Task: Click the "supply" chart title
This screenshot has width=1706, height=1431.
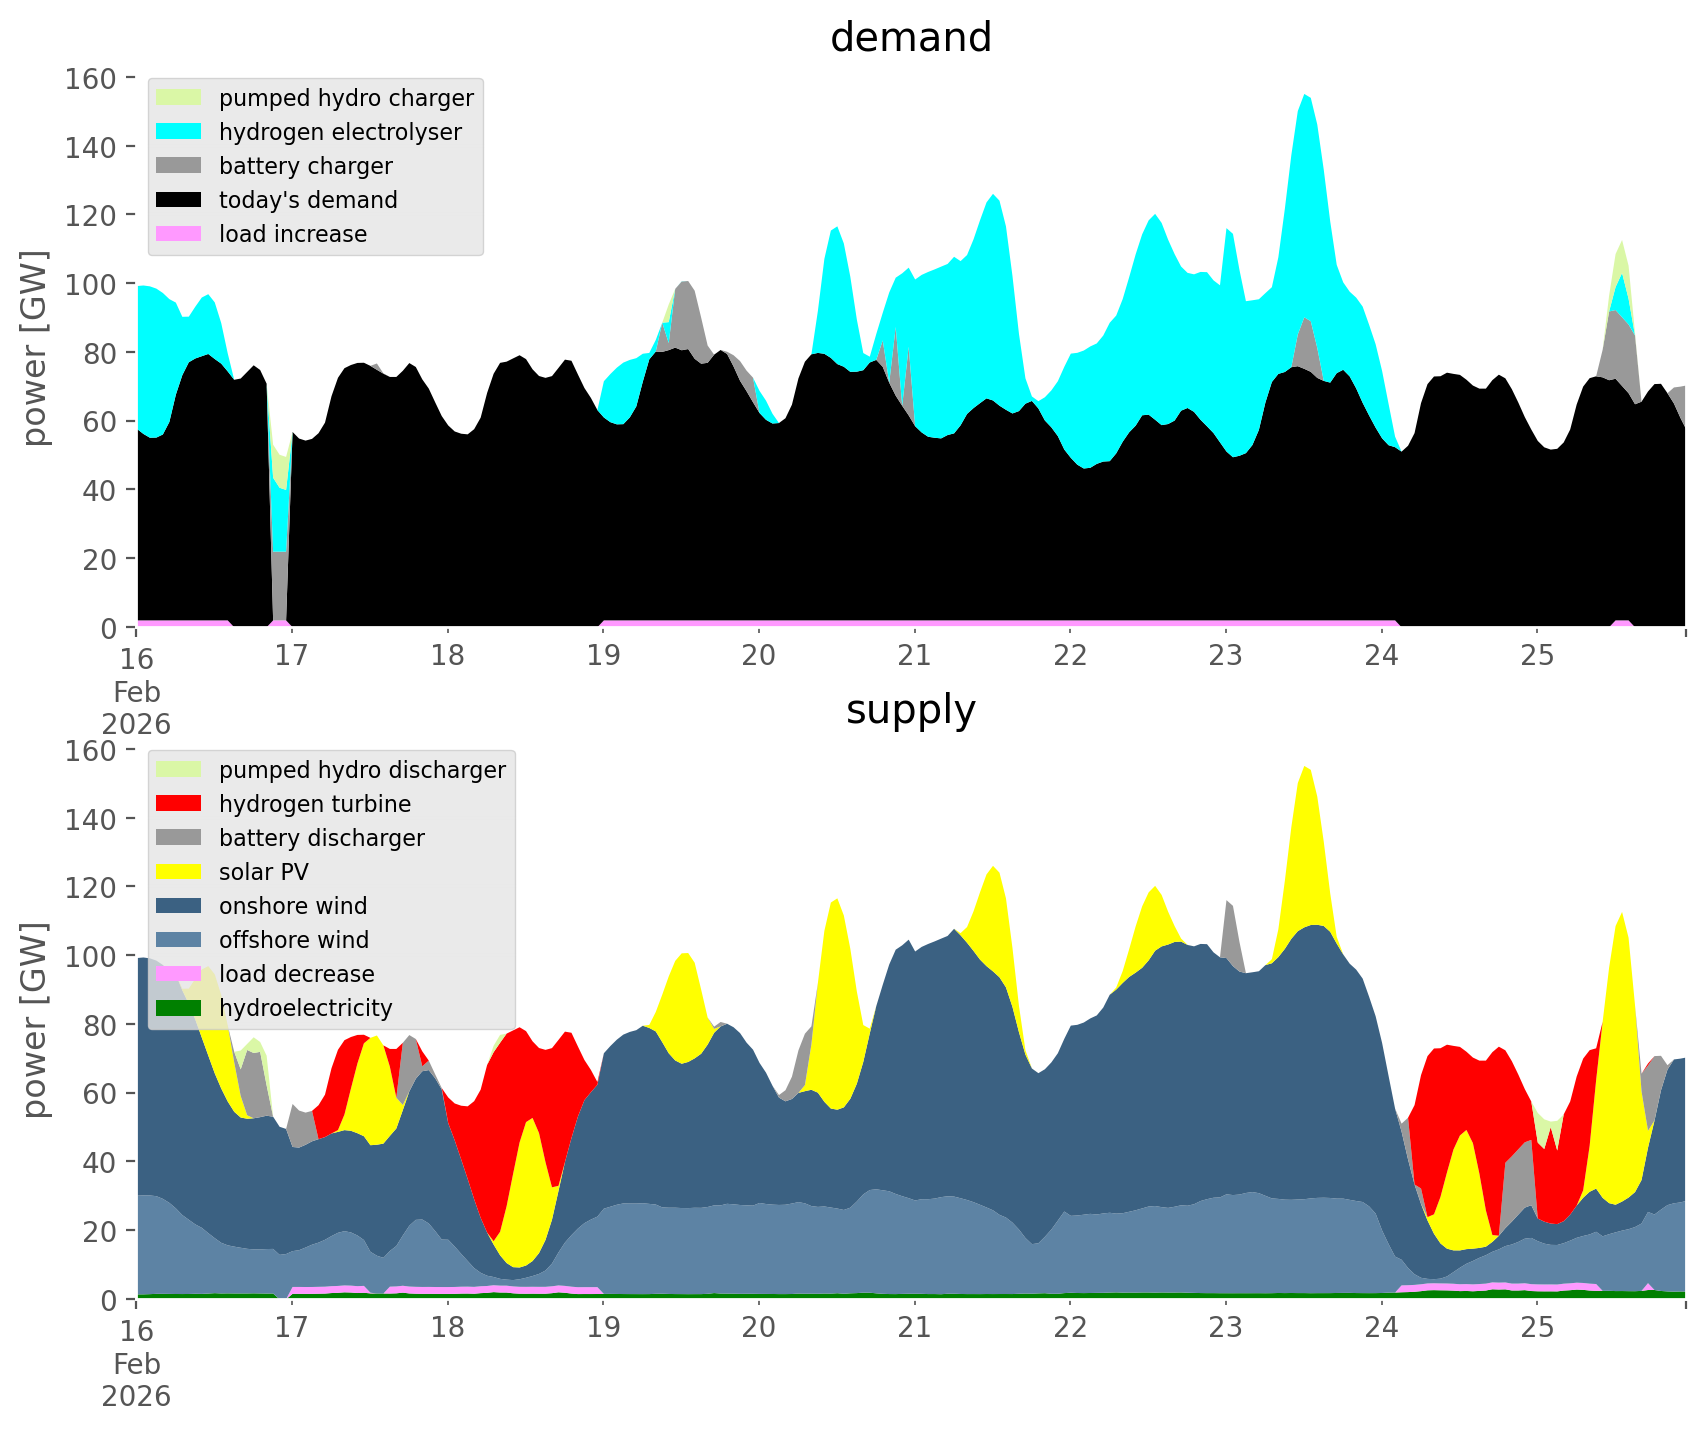Action: (910, 710)
